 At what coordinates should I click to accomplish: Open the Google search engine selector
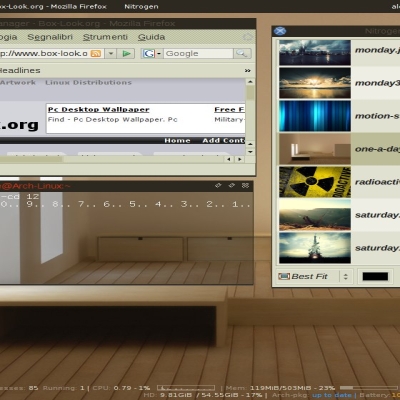point(152,53)
